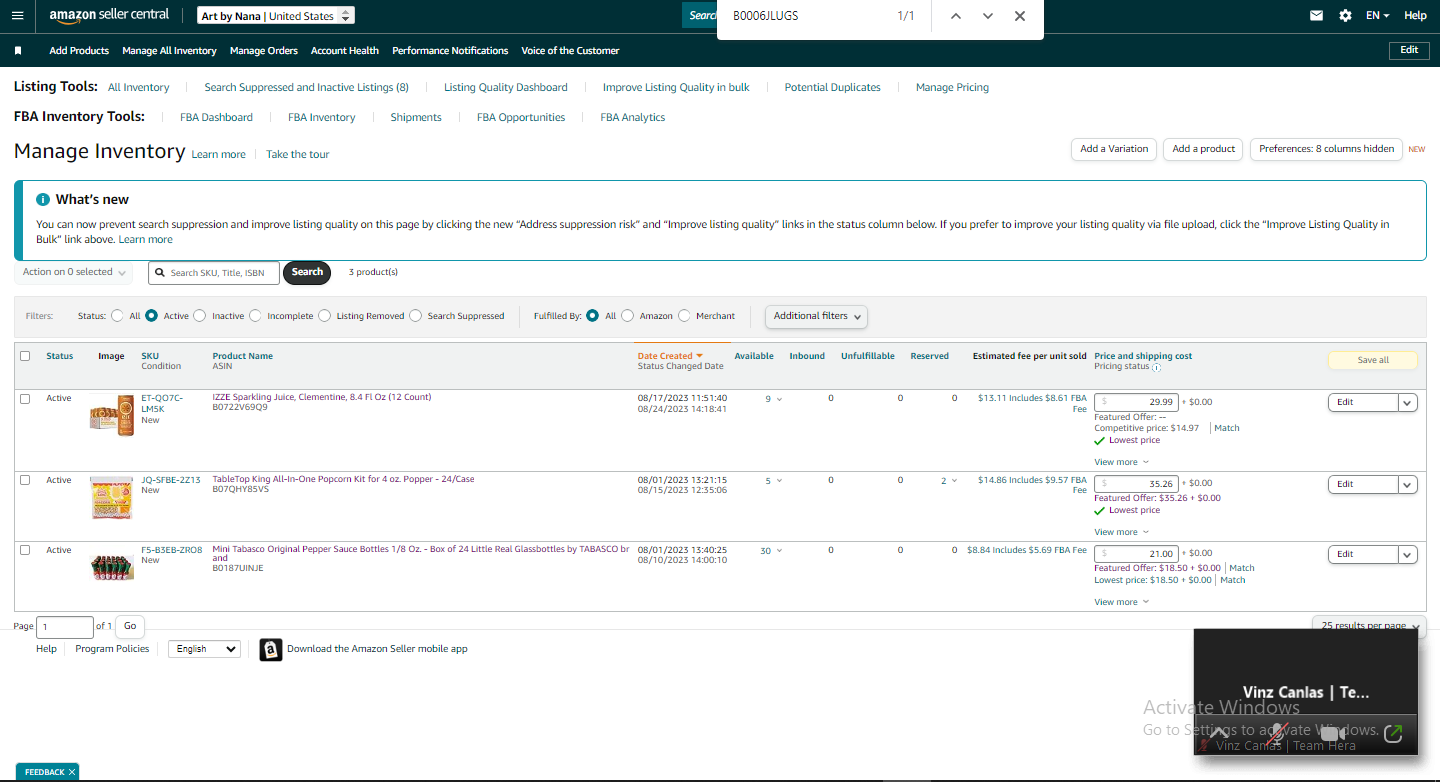Open the Shipments link
This screenshot has width=1440, height=782.
pos(416,118)
